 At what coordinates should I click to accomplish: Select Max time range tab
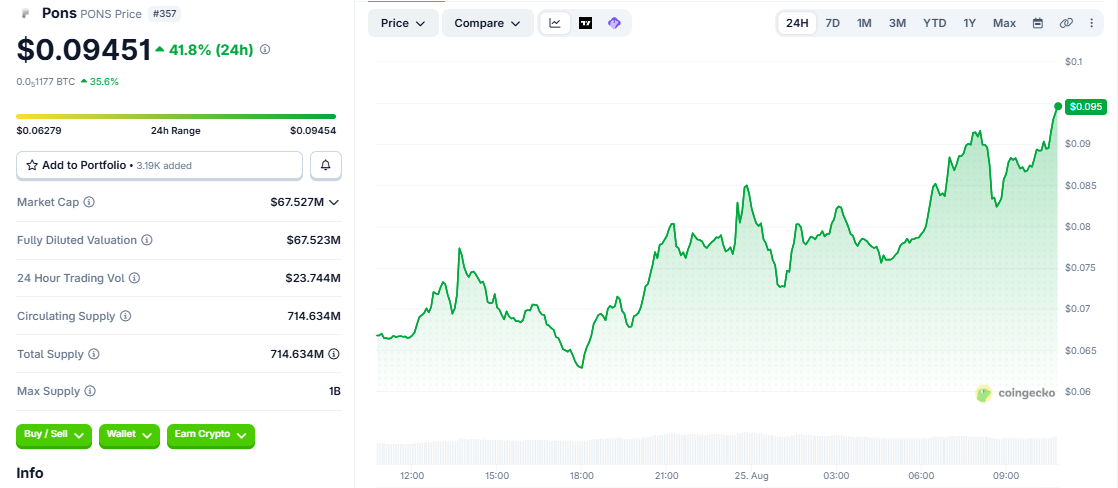(1005, 23)
